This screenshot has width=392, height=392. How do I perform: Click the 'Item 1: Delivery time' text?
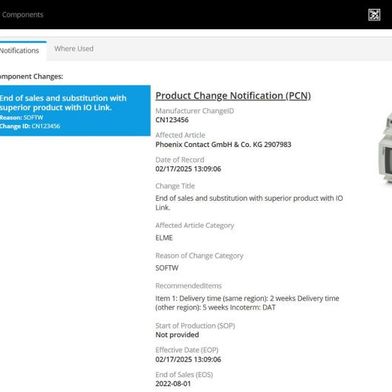247,303
